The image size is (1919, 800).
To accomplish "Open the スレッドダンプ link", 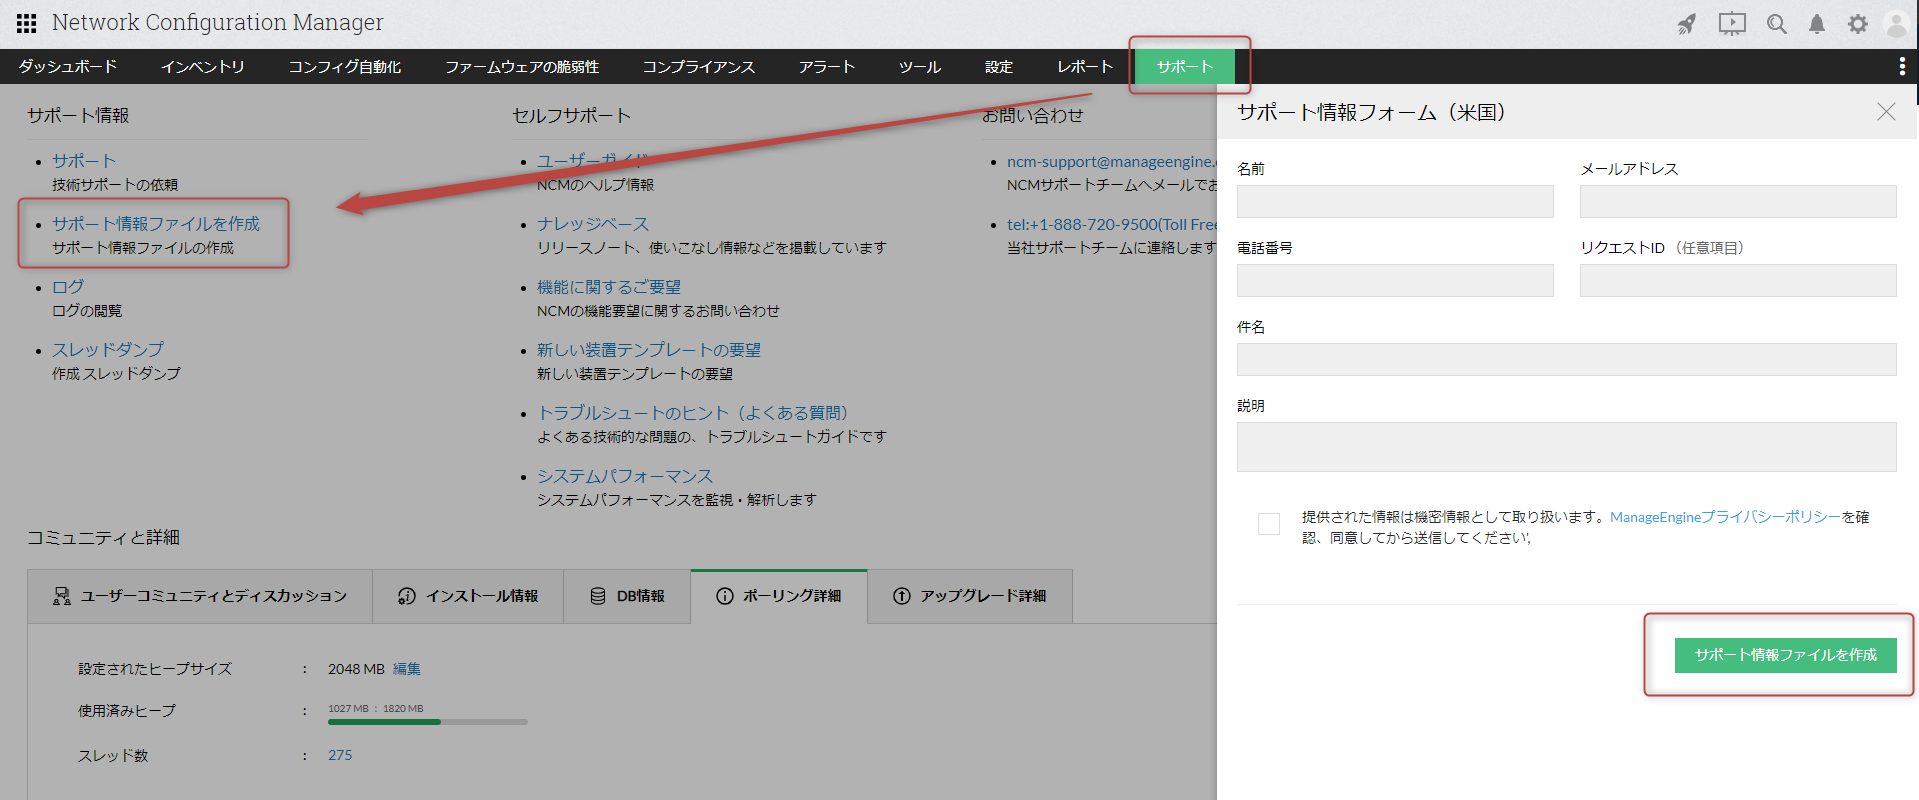I will 108,350.
